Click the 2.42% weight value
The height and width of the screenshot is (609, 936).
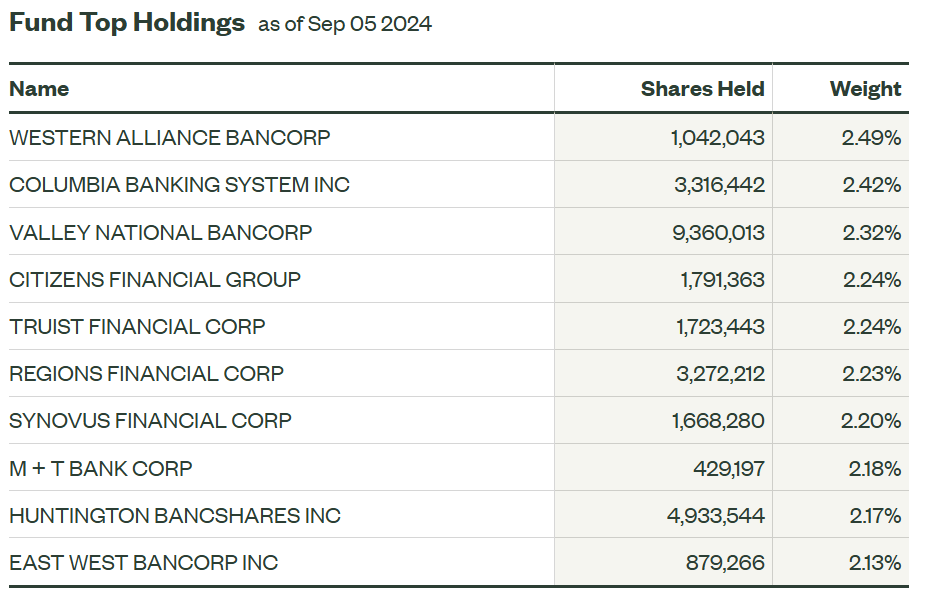click(x=871, y=185)
